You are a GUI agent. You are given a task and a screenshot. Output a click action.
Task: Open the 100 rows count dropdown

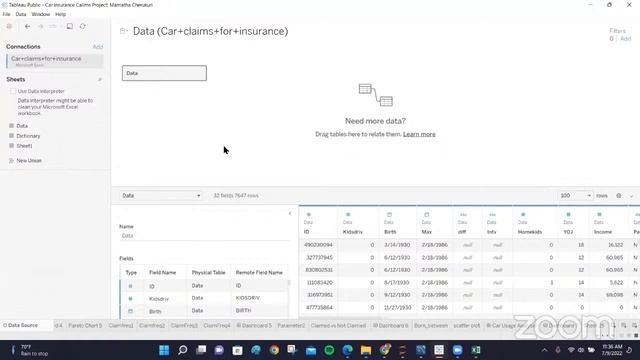click(x=575, y=196)
